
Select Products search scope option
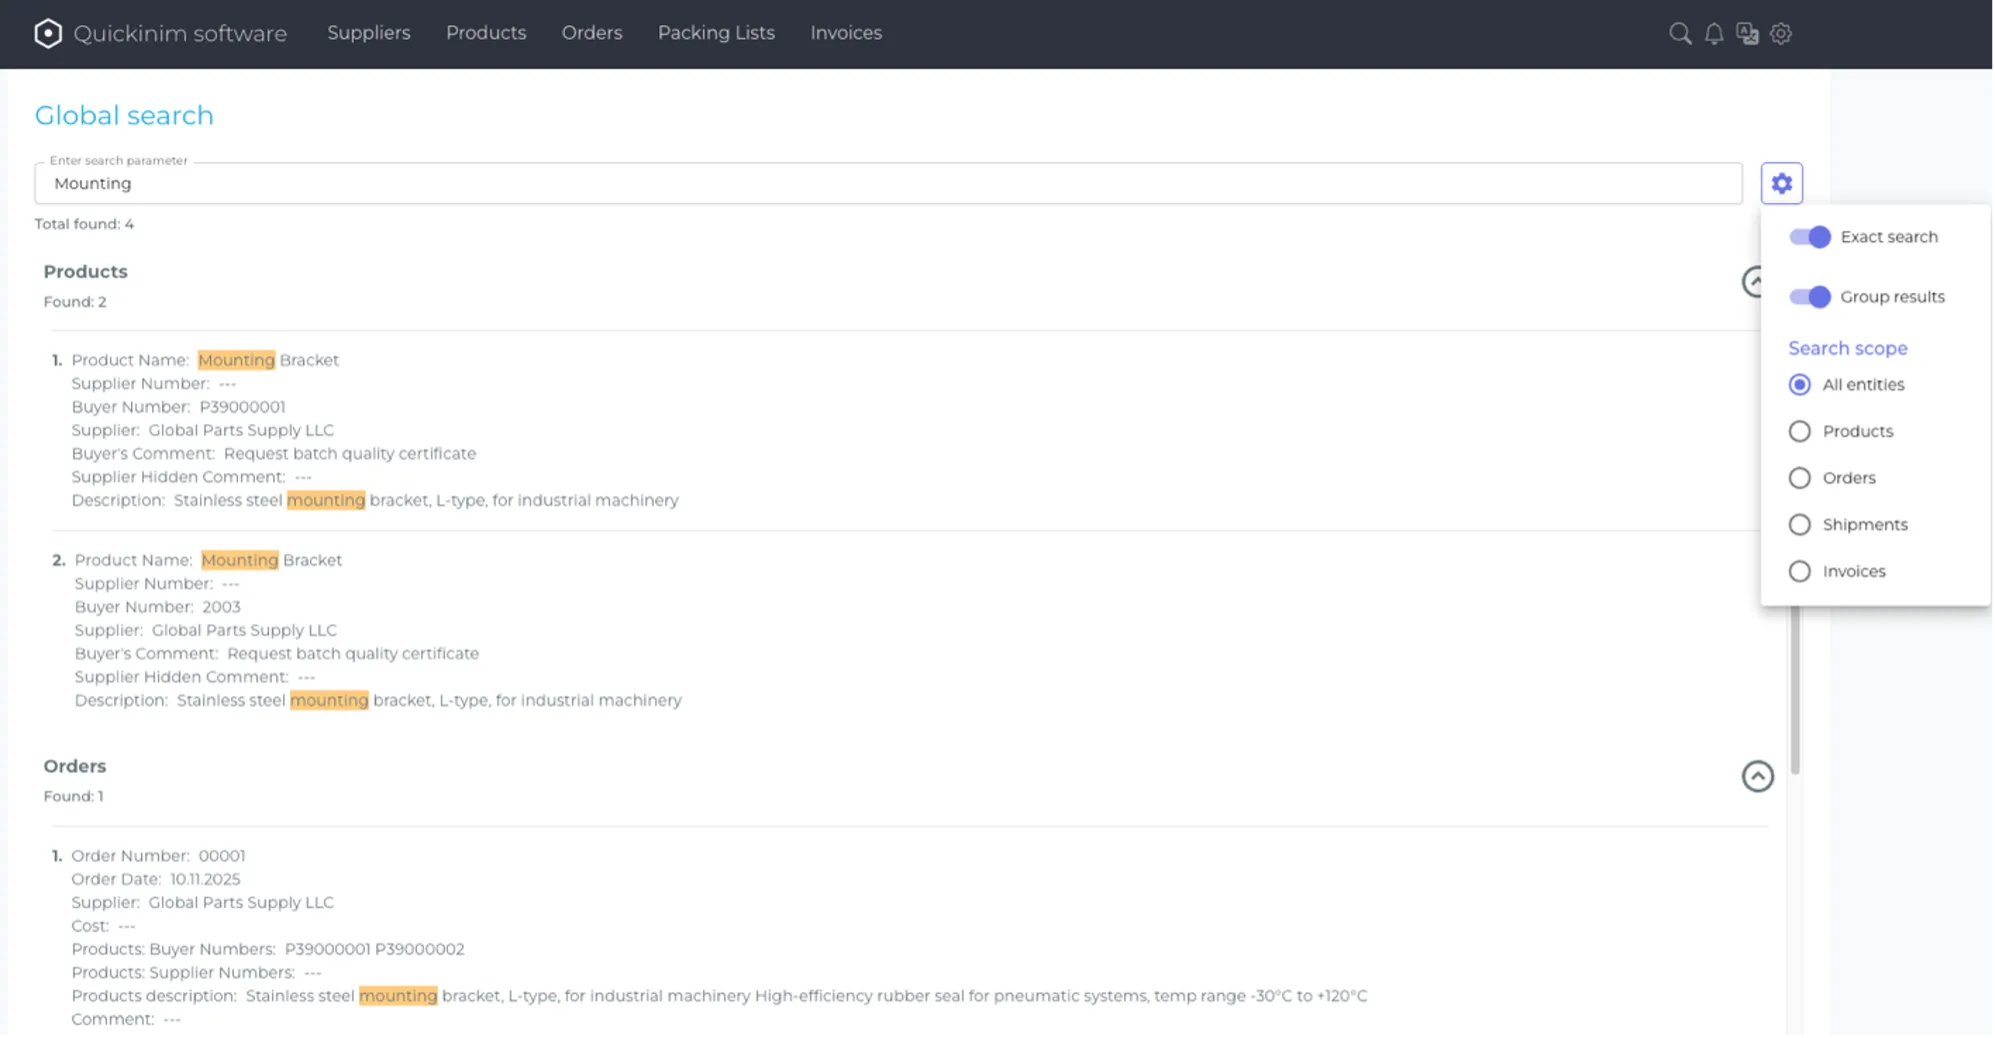pyautogui.click(x=1799, y=431)
